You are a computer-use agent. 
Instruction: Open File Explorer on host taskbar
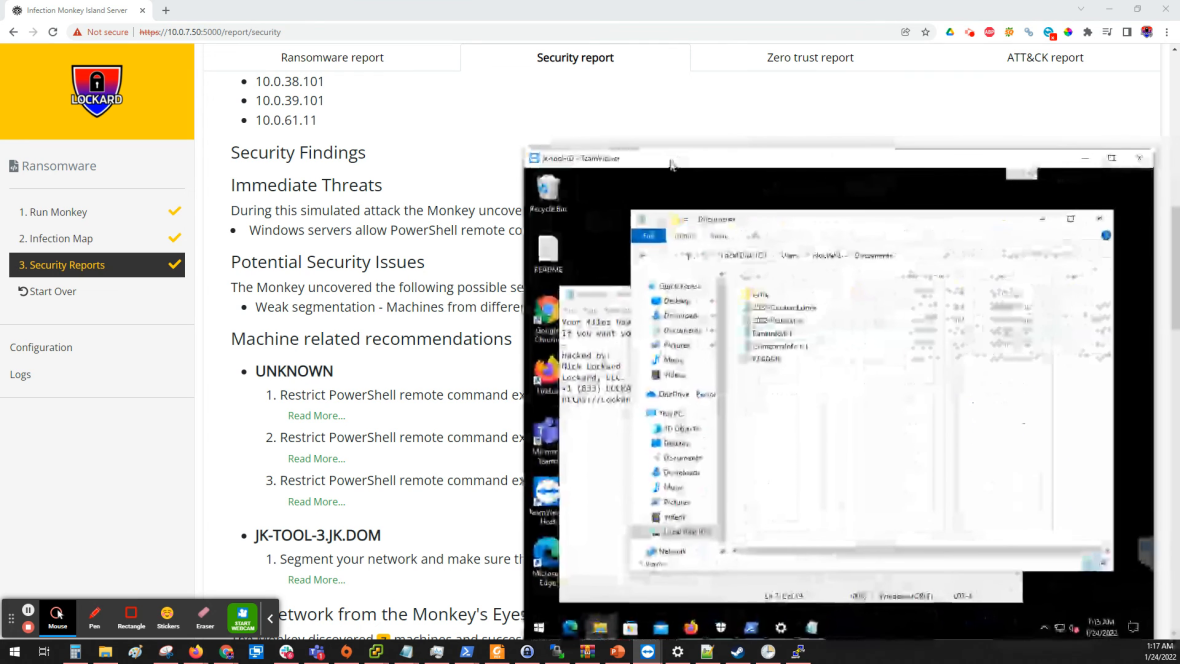(x=105, y=652)
